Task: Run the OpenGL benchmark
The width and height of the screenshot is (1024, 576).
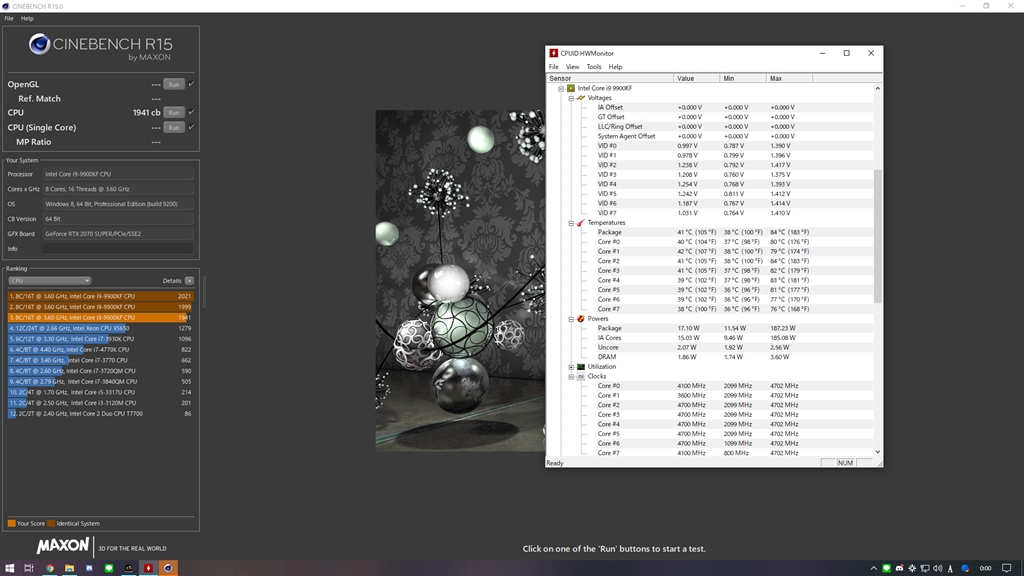Action: pyautogui.click(x=174, y=84)
